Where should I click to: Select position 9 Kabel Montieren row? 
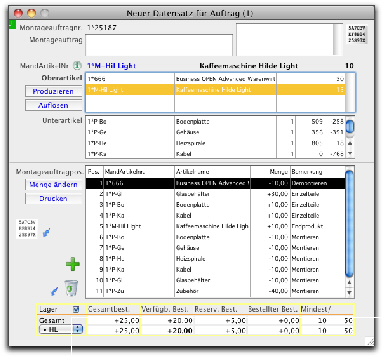tap(215, 269)
